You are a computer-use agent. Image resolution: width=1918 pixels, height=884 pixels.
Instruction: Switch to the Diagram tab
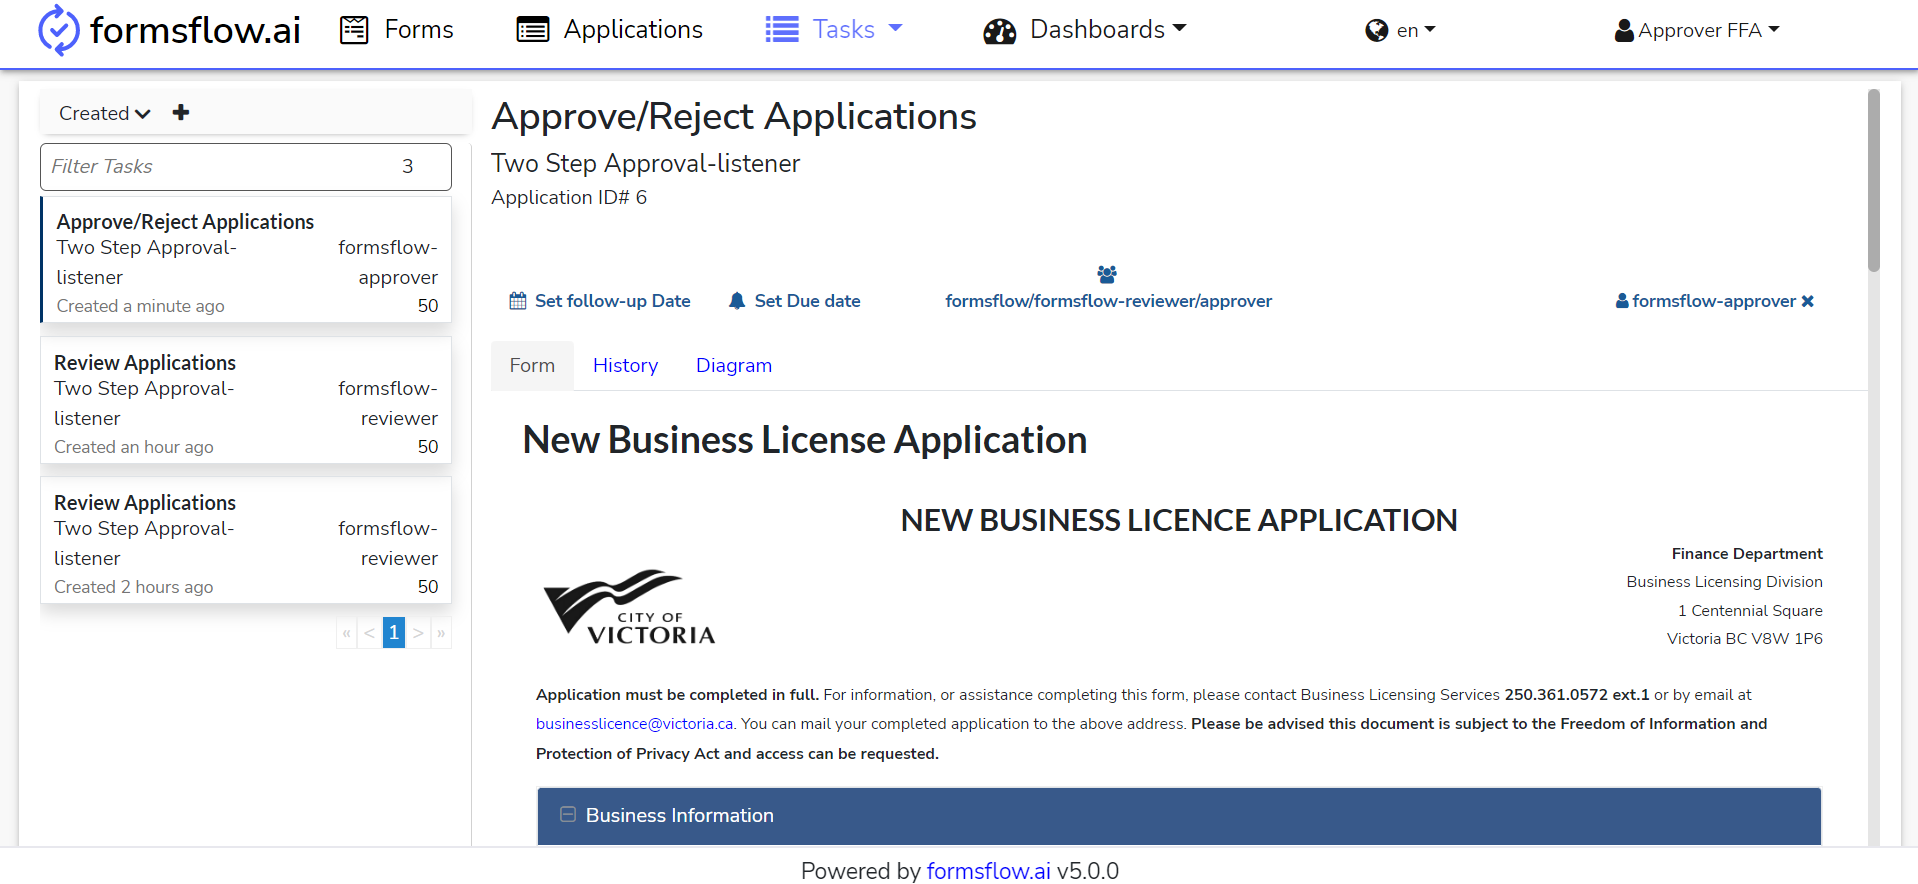click(x=734, y=366)
